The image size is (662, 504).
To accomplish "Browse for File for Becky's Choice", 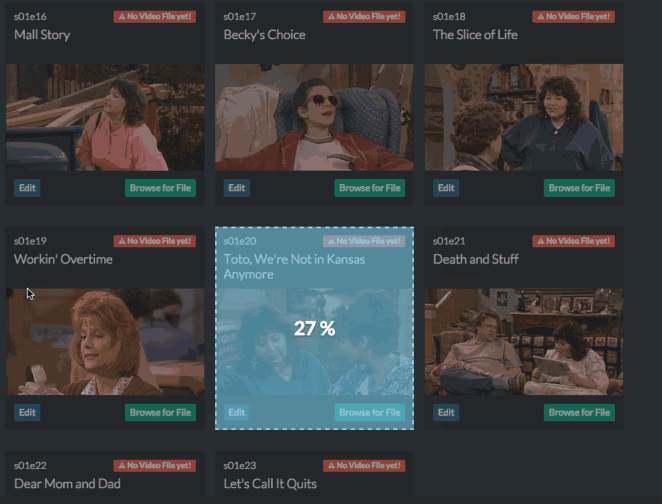I will [370, 188].
